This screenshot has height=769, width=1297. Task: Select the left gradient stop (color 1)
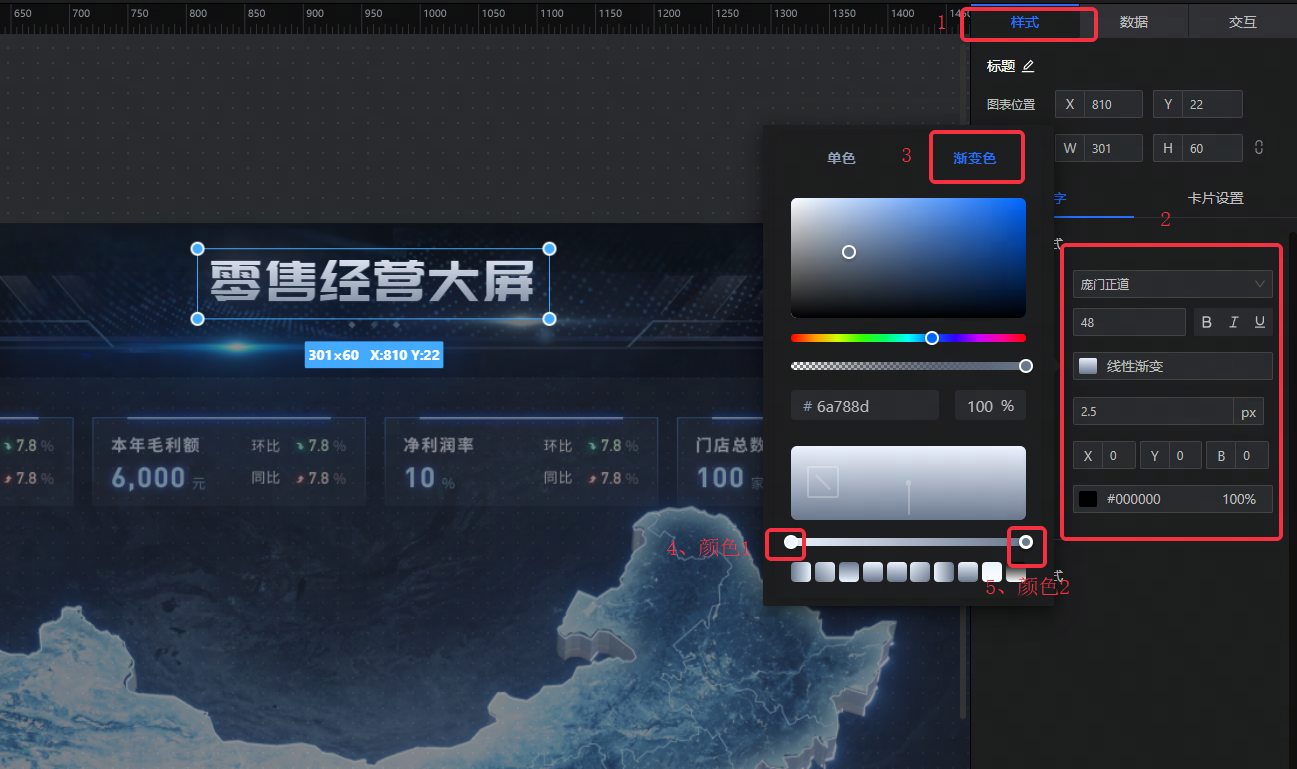791,542
